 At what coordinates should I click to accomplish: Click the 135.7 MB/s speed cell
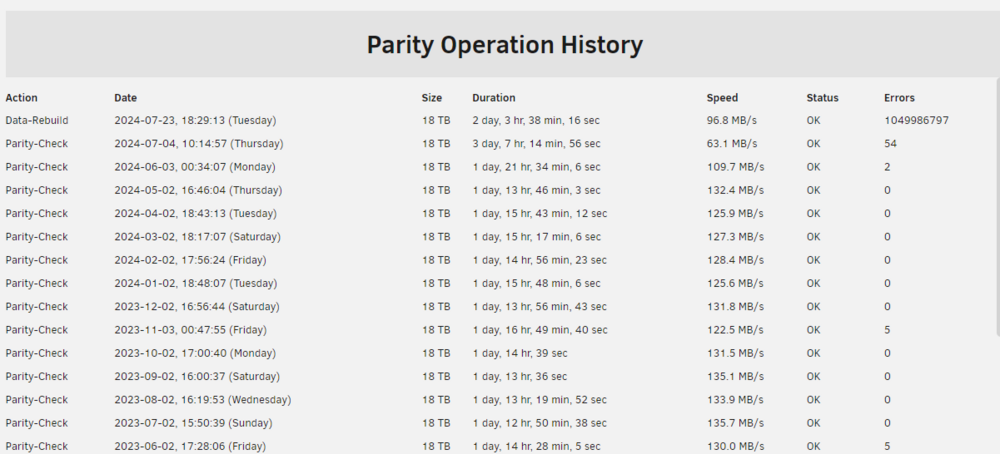pos(735,423)
